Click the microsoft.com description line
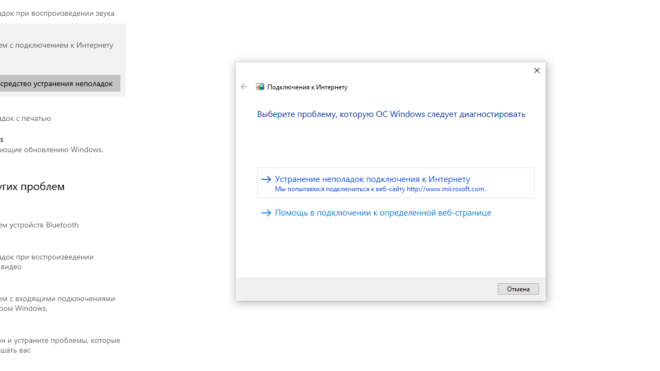This screenshot has width=660, height=371. (380, 189)
